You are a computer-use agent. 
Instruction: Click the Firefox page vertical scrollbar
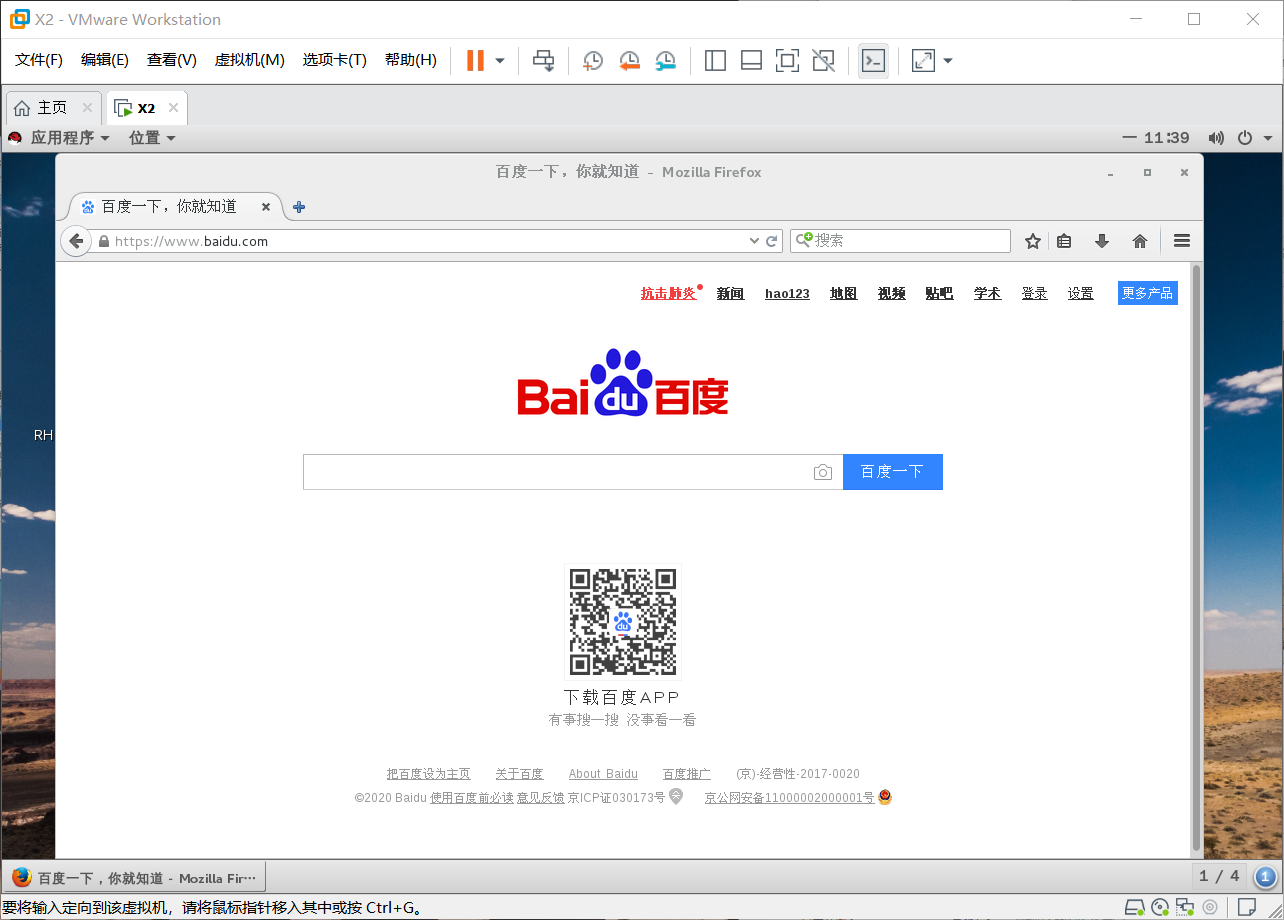[x=1196, y=558]
